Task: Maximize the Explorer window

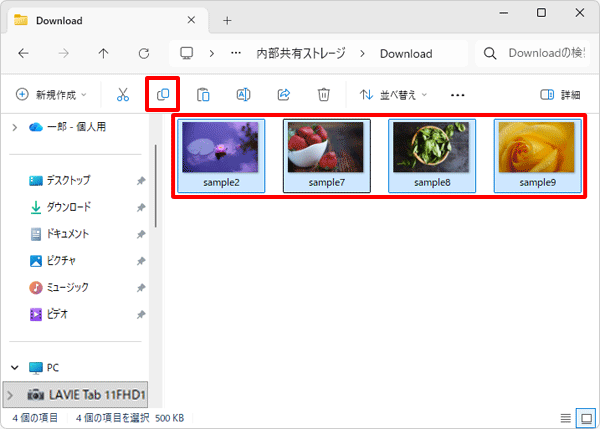Action: pos(541,13)
